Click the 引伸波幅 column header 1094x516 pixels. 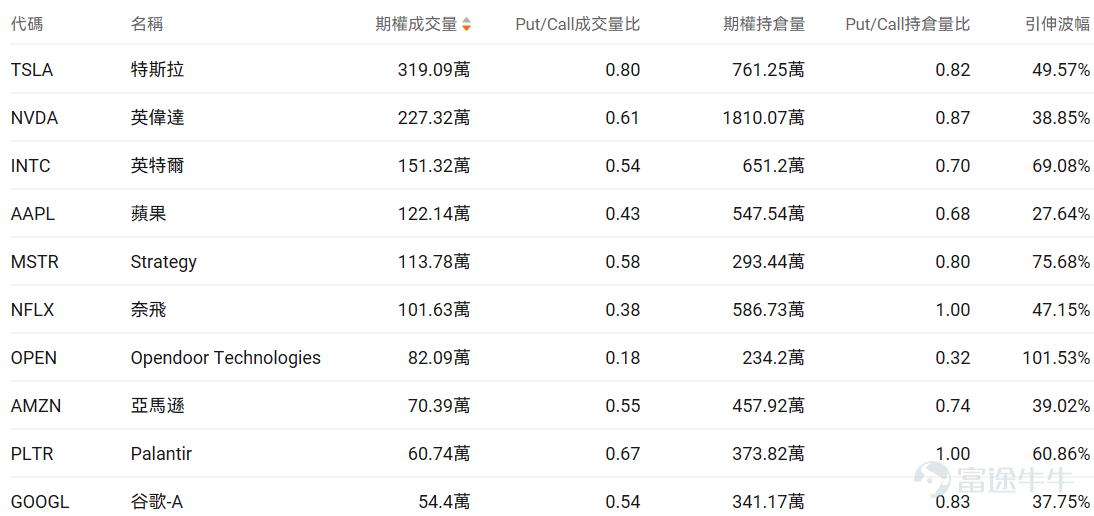click(x=1057, y=24)
